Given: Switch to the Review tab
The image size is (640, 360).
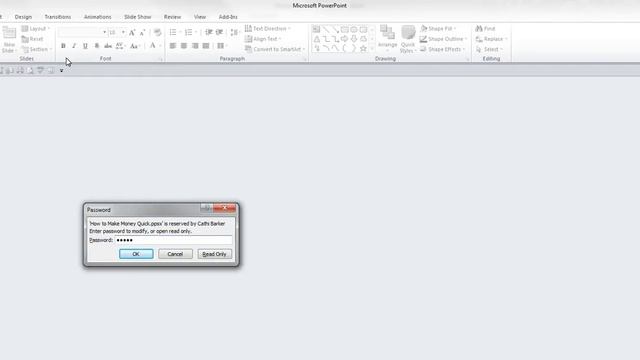Looking at the screenshot, I should pyautogui.click(x=172, y=17).
